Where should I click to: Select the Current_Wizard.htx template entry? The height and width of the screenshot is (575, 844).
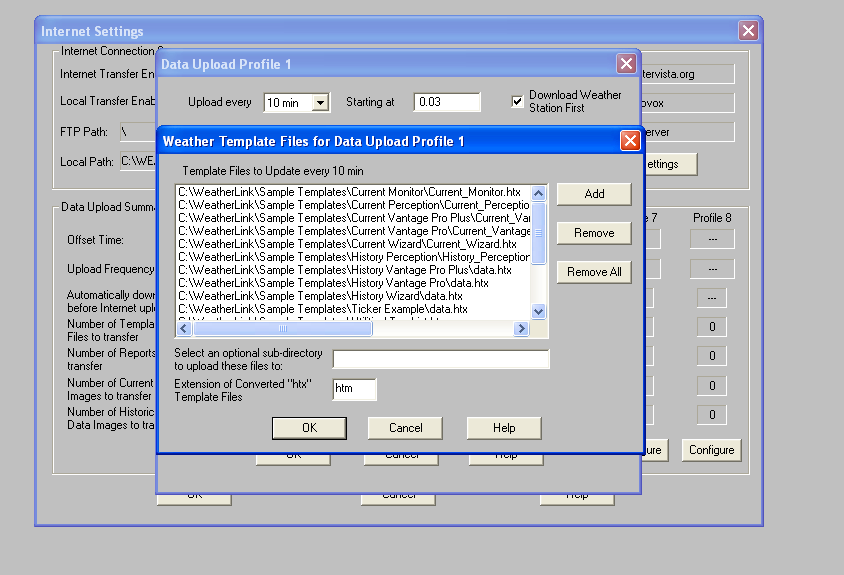347,244
